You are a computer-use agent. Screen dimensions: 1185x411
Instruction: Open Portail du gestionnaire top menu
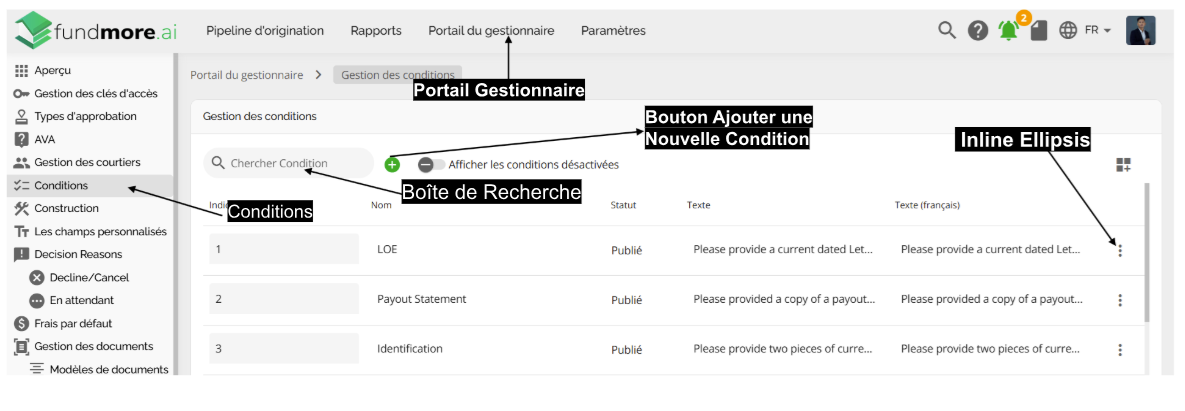(x=491, y=31)
